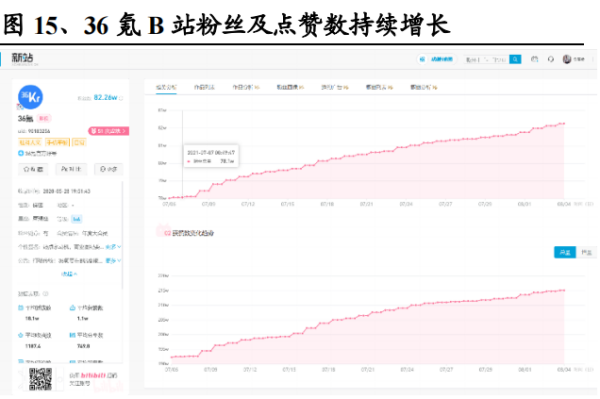Viewport: 600px width, 399px height.
Task: Click the third orange tag under the uid
Action: [x=79, y=143]
